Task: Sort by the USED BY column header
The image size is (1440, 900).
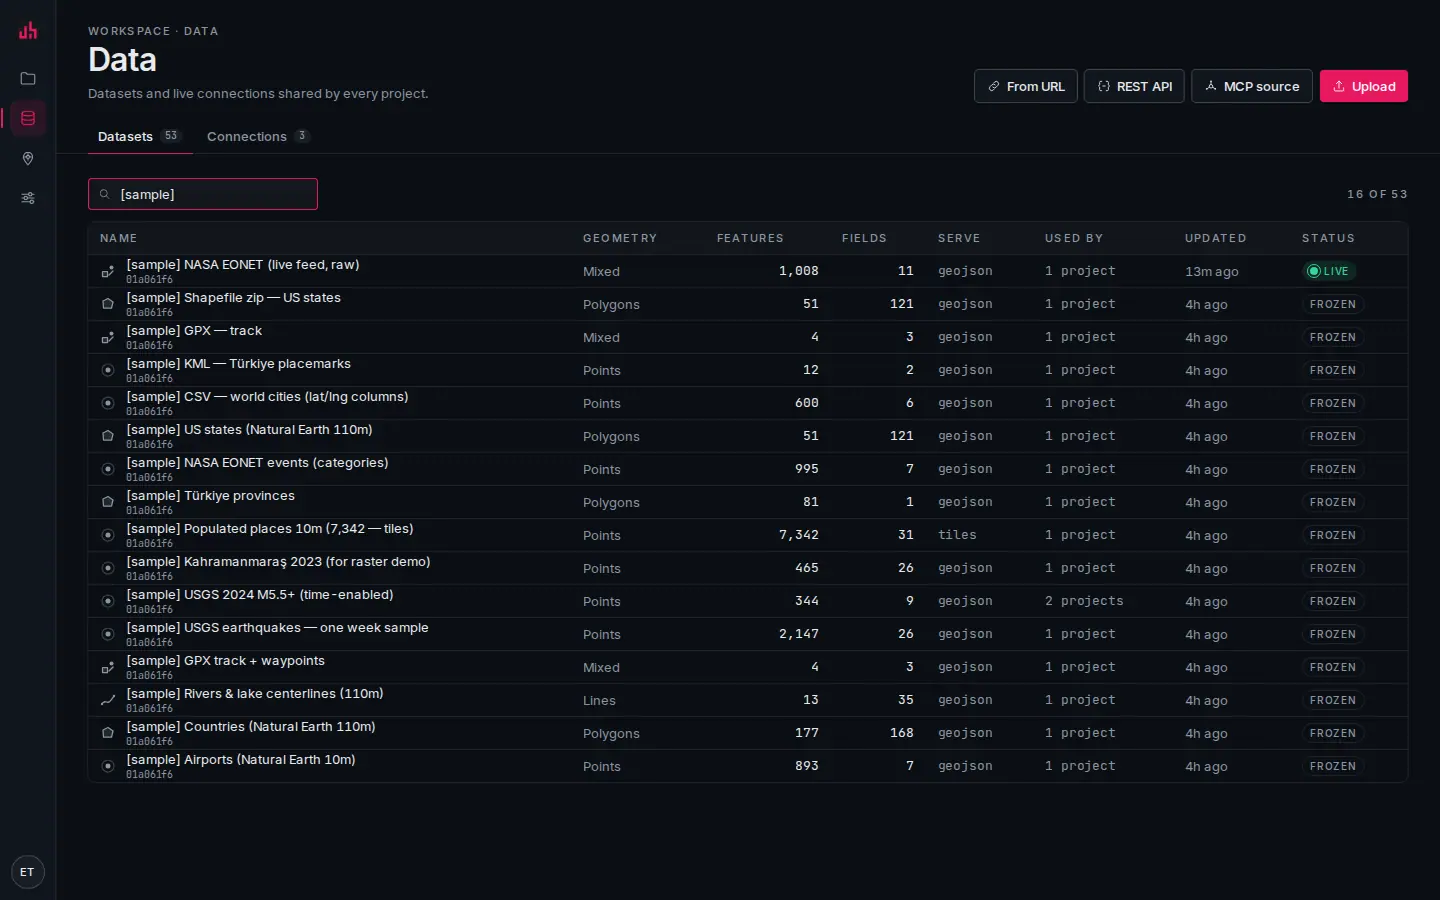Action: [1074, 238]
